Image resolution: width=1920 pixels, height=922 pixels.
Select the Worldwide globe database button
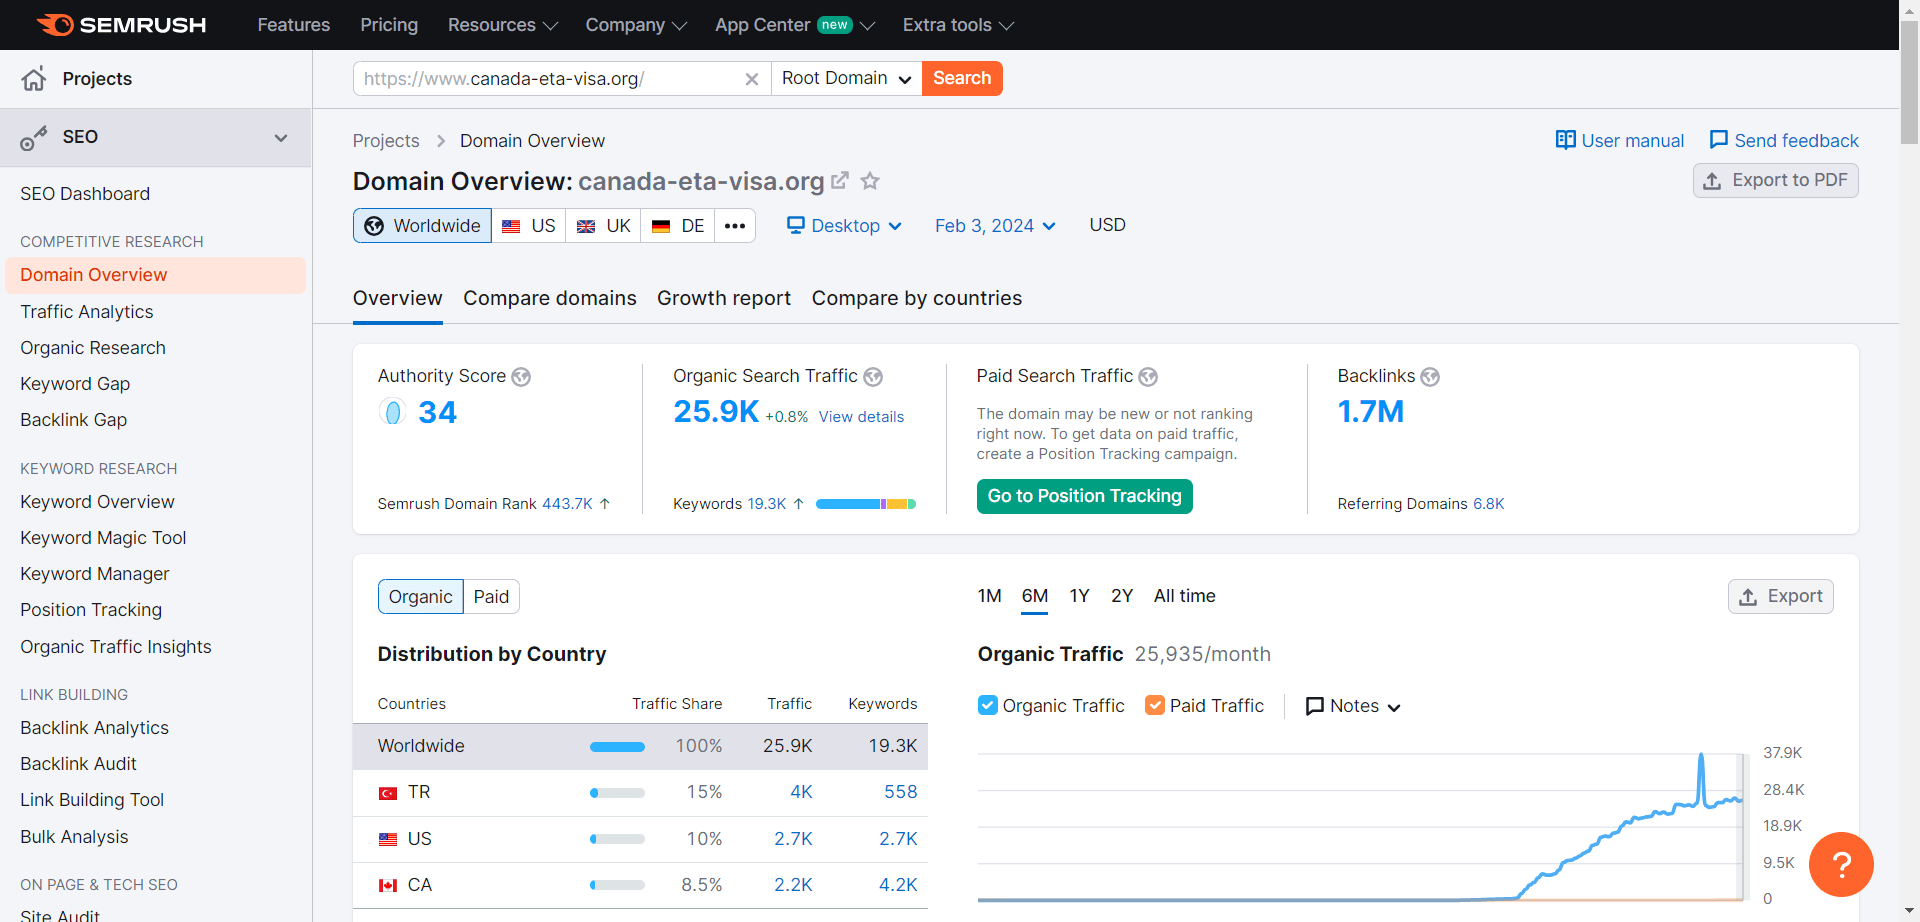[x=422, y=226]
